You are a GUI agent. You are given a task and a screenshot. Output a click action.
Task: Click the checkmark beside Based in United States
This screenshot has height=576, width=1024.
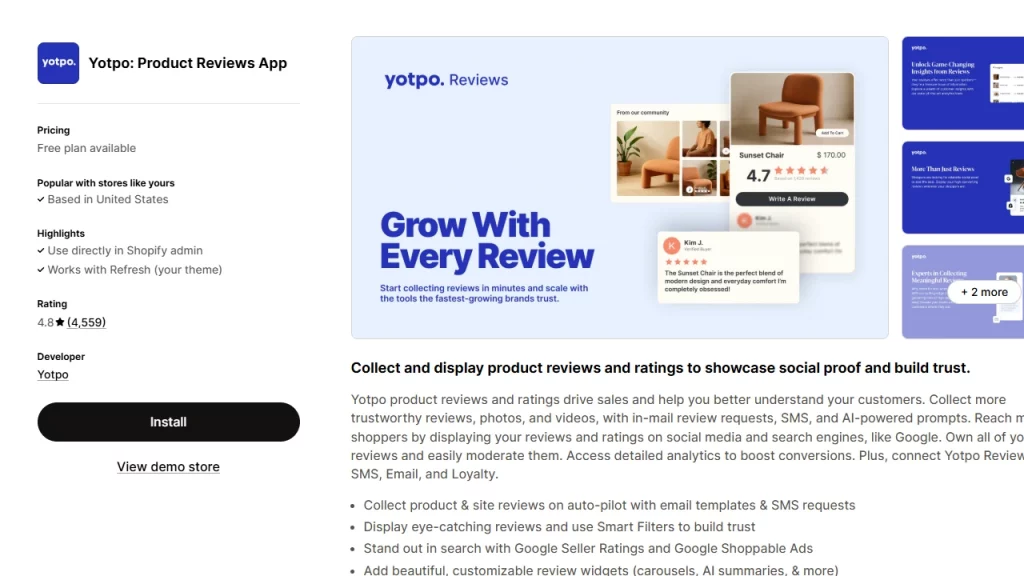click(x=41, y=199)
